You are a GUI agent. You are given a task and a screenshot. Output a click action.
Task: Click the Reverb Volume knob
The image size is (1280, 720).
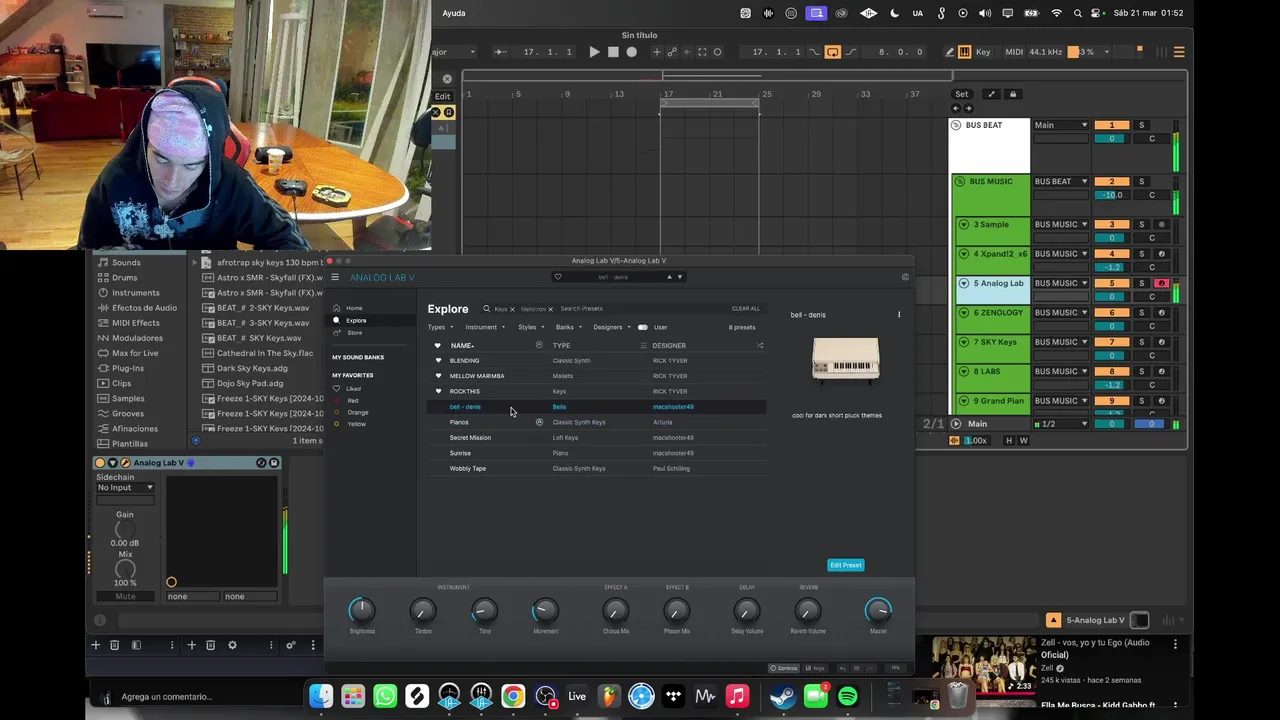pyautogui.click(x=808, y=610)
